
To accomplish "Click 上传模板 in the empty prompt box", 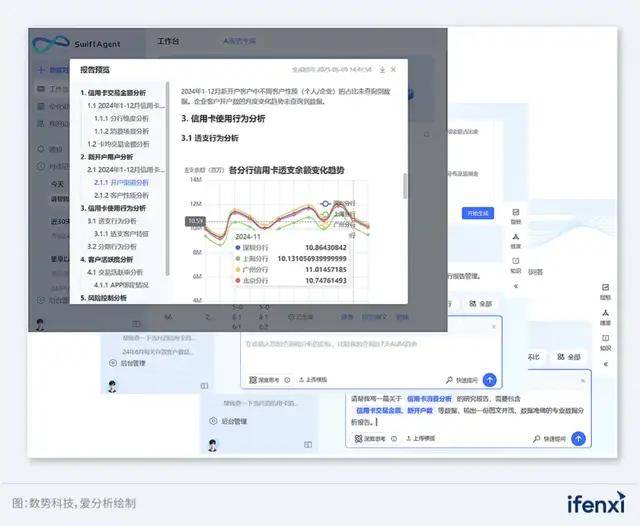I will [313, 380].
